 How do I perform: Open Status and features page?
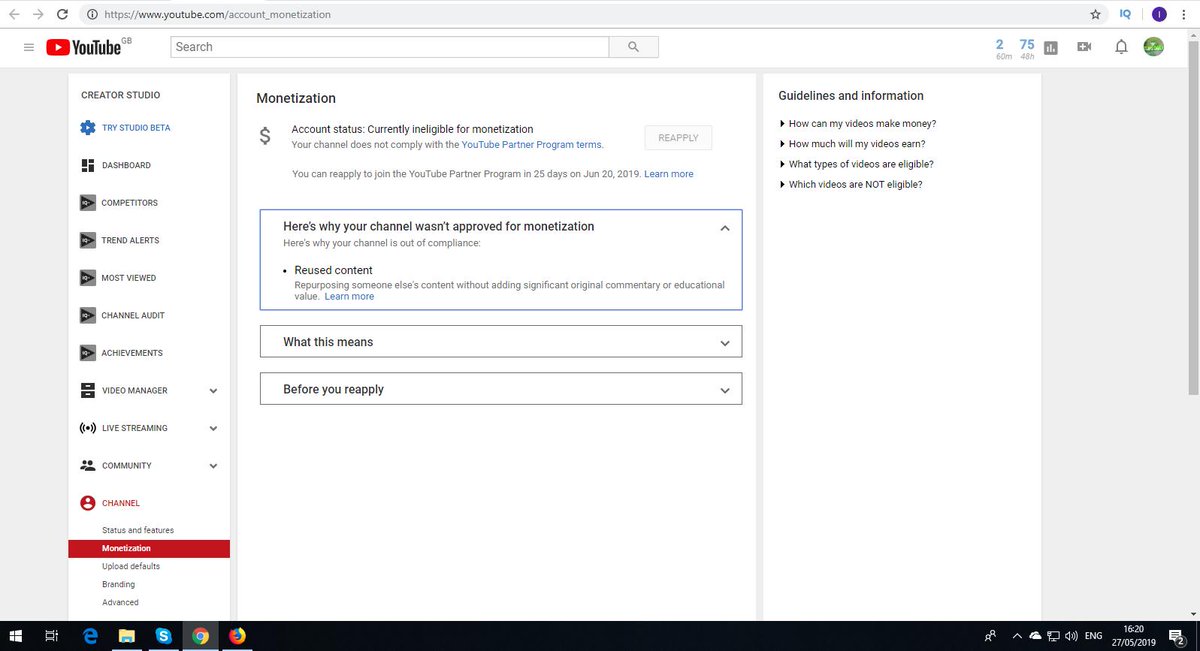point(138,530)
